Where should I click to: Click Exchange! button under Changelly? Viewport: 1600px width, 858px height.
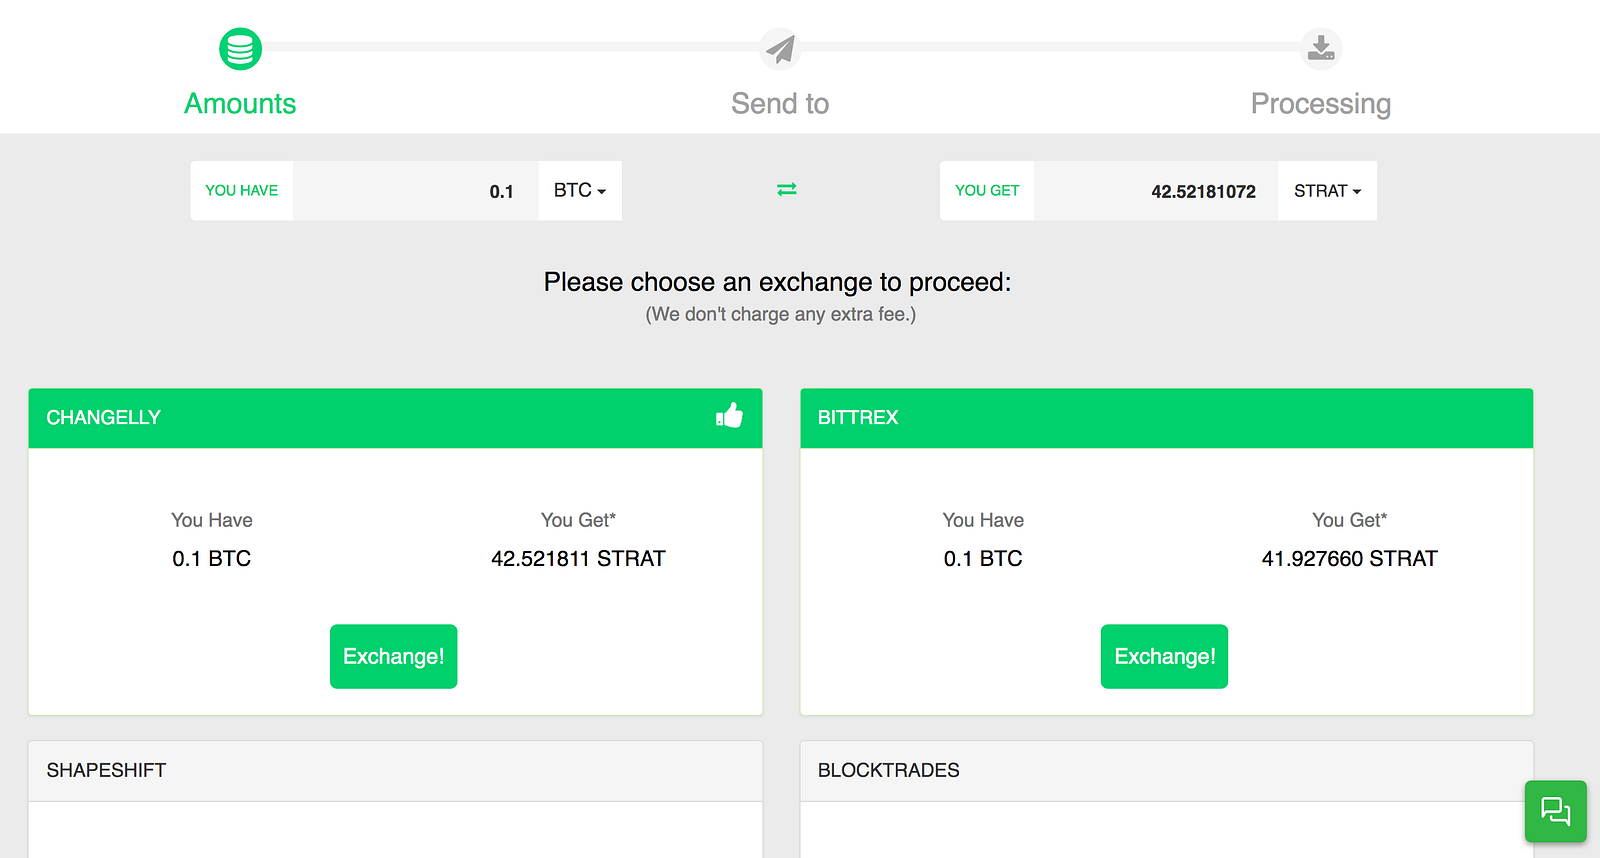coord(393,656)
